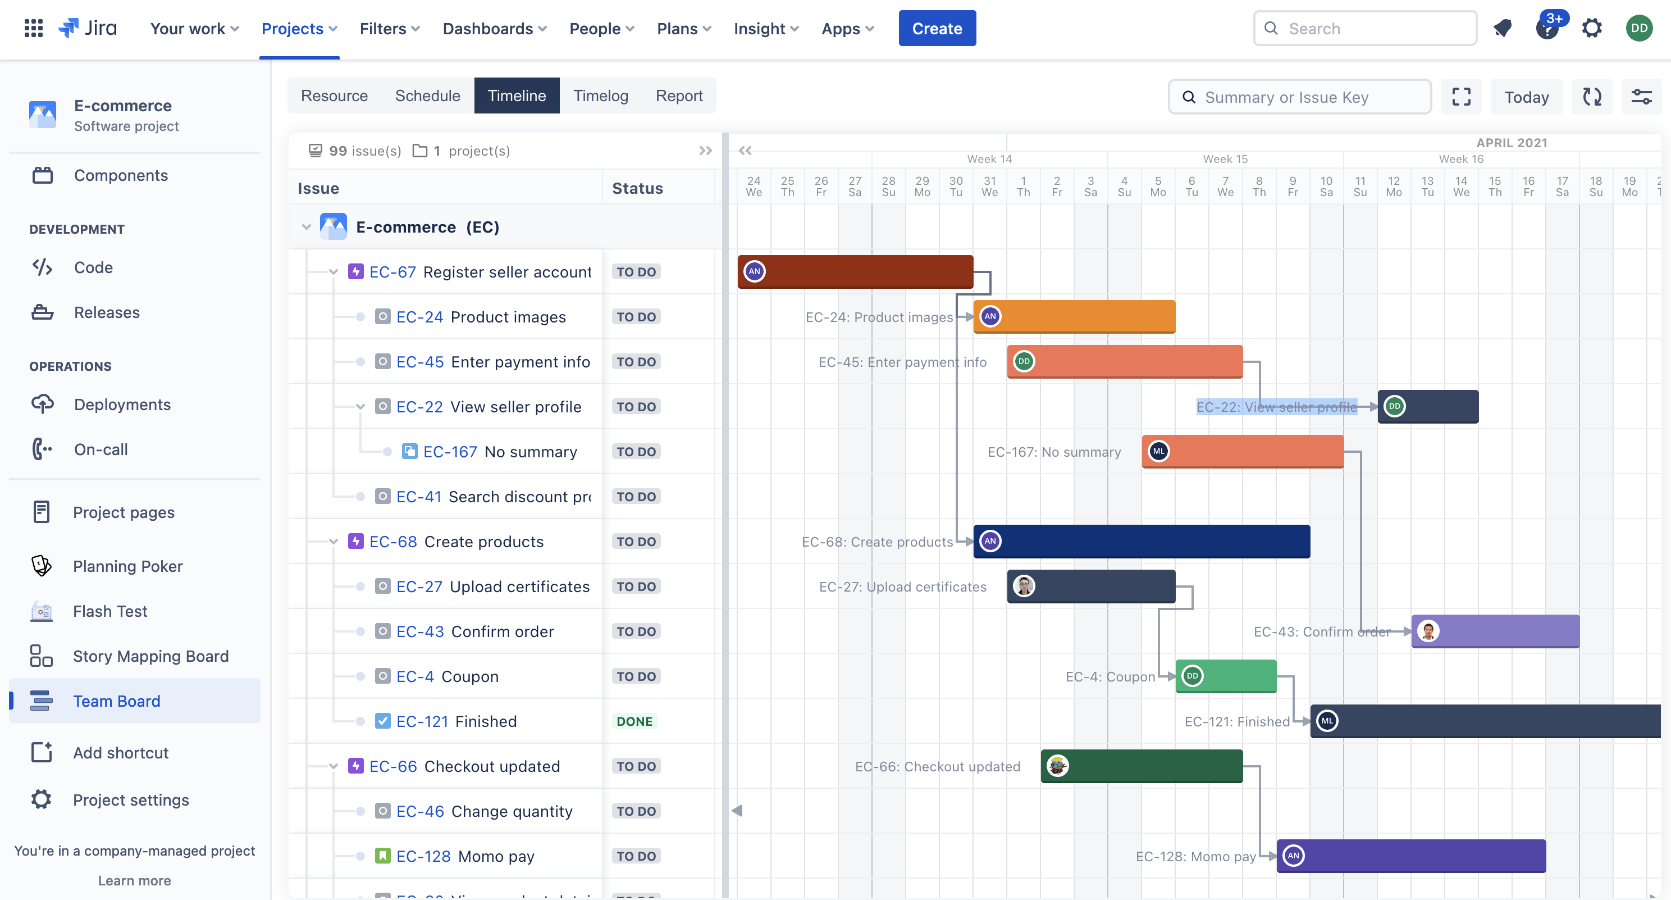Click the Create button

click(937, 28)
